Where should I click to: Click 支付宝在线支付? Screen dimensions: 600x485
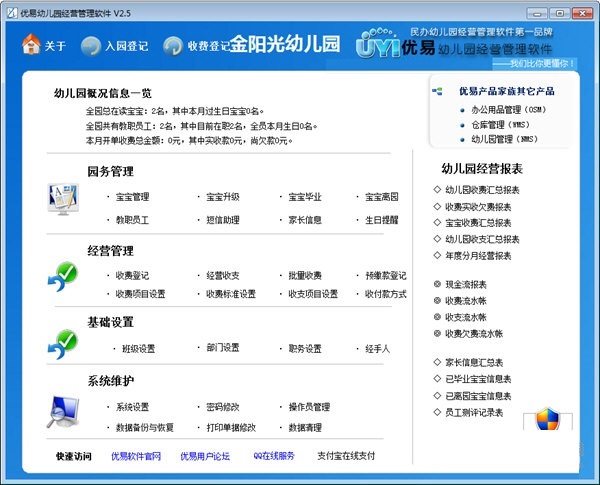[346, 456]
